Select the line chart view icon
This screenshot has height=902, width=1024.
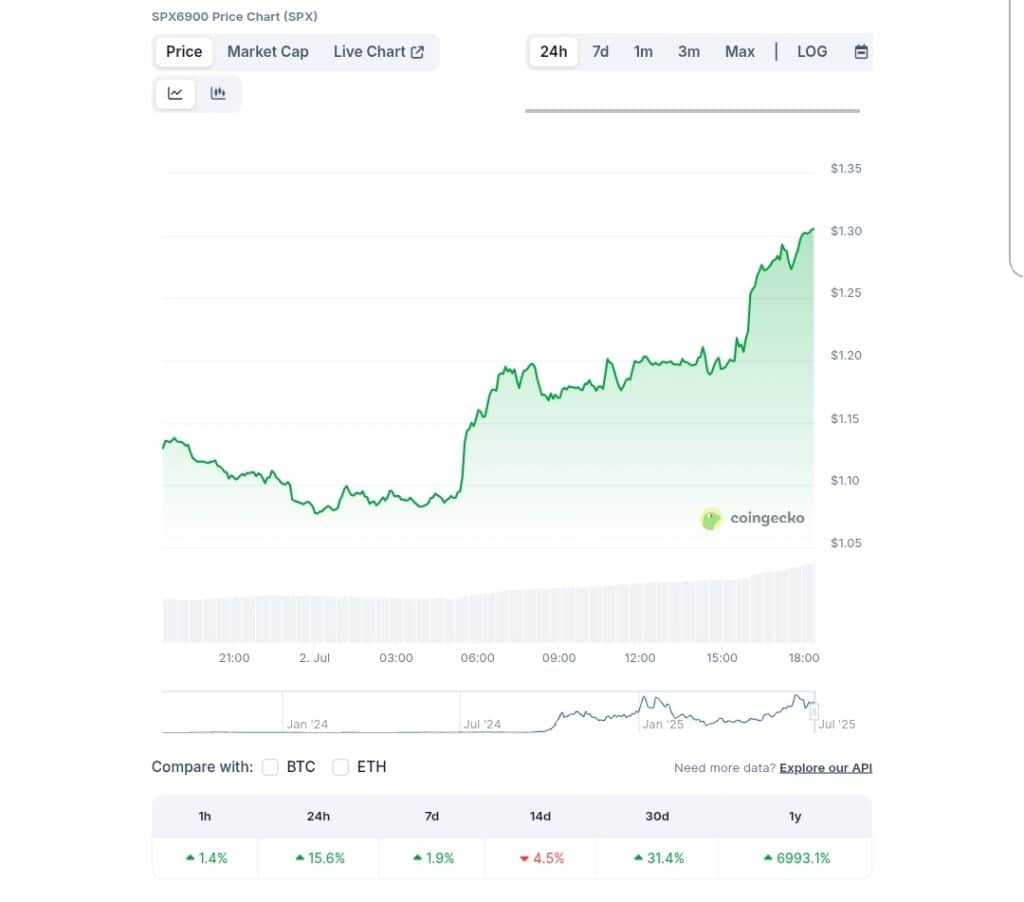(x=175, y=93)
